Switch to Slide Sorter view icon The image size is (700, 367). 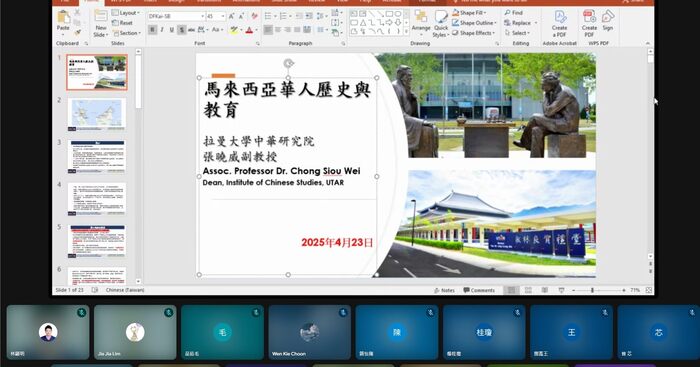pos(528,290)
